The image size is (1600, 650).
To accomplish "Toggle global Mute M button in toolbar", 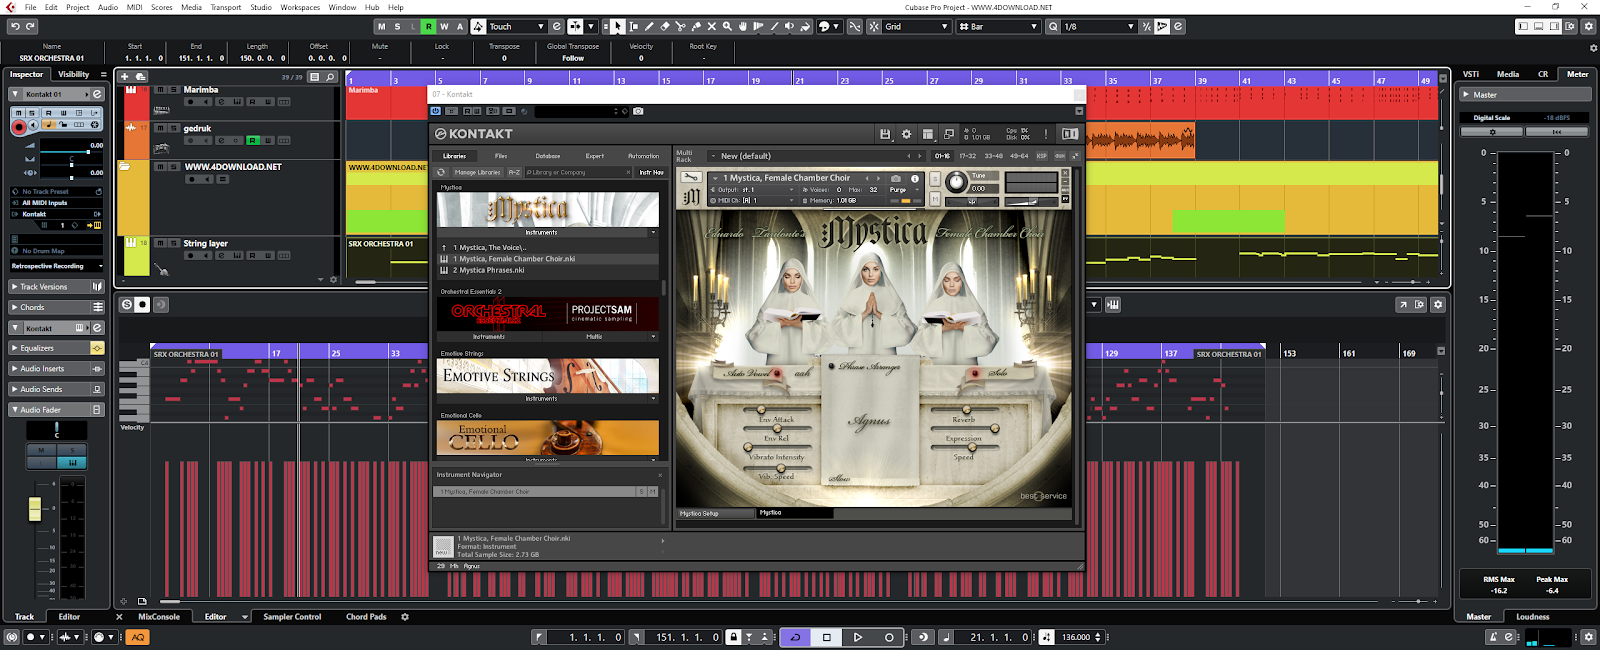I will point(382,27).
